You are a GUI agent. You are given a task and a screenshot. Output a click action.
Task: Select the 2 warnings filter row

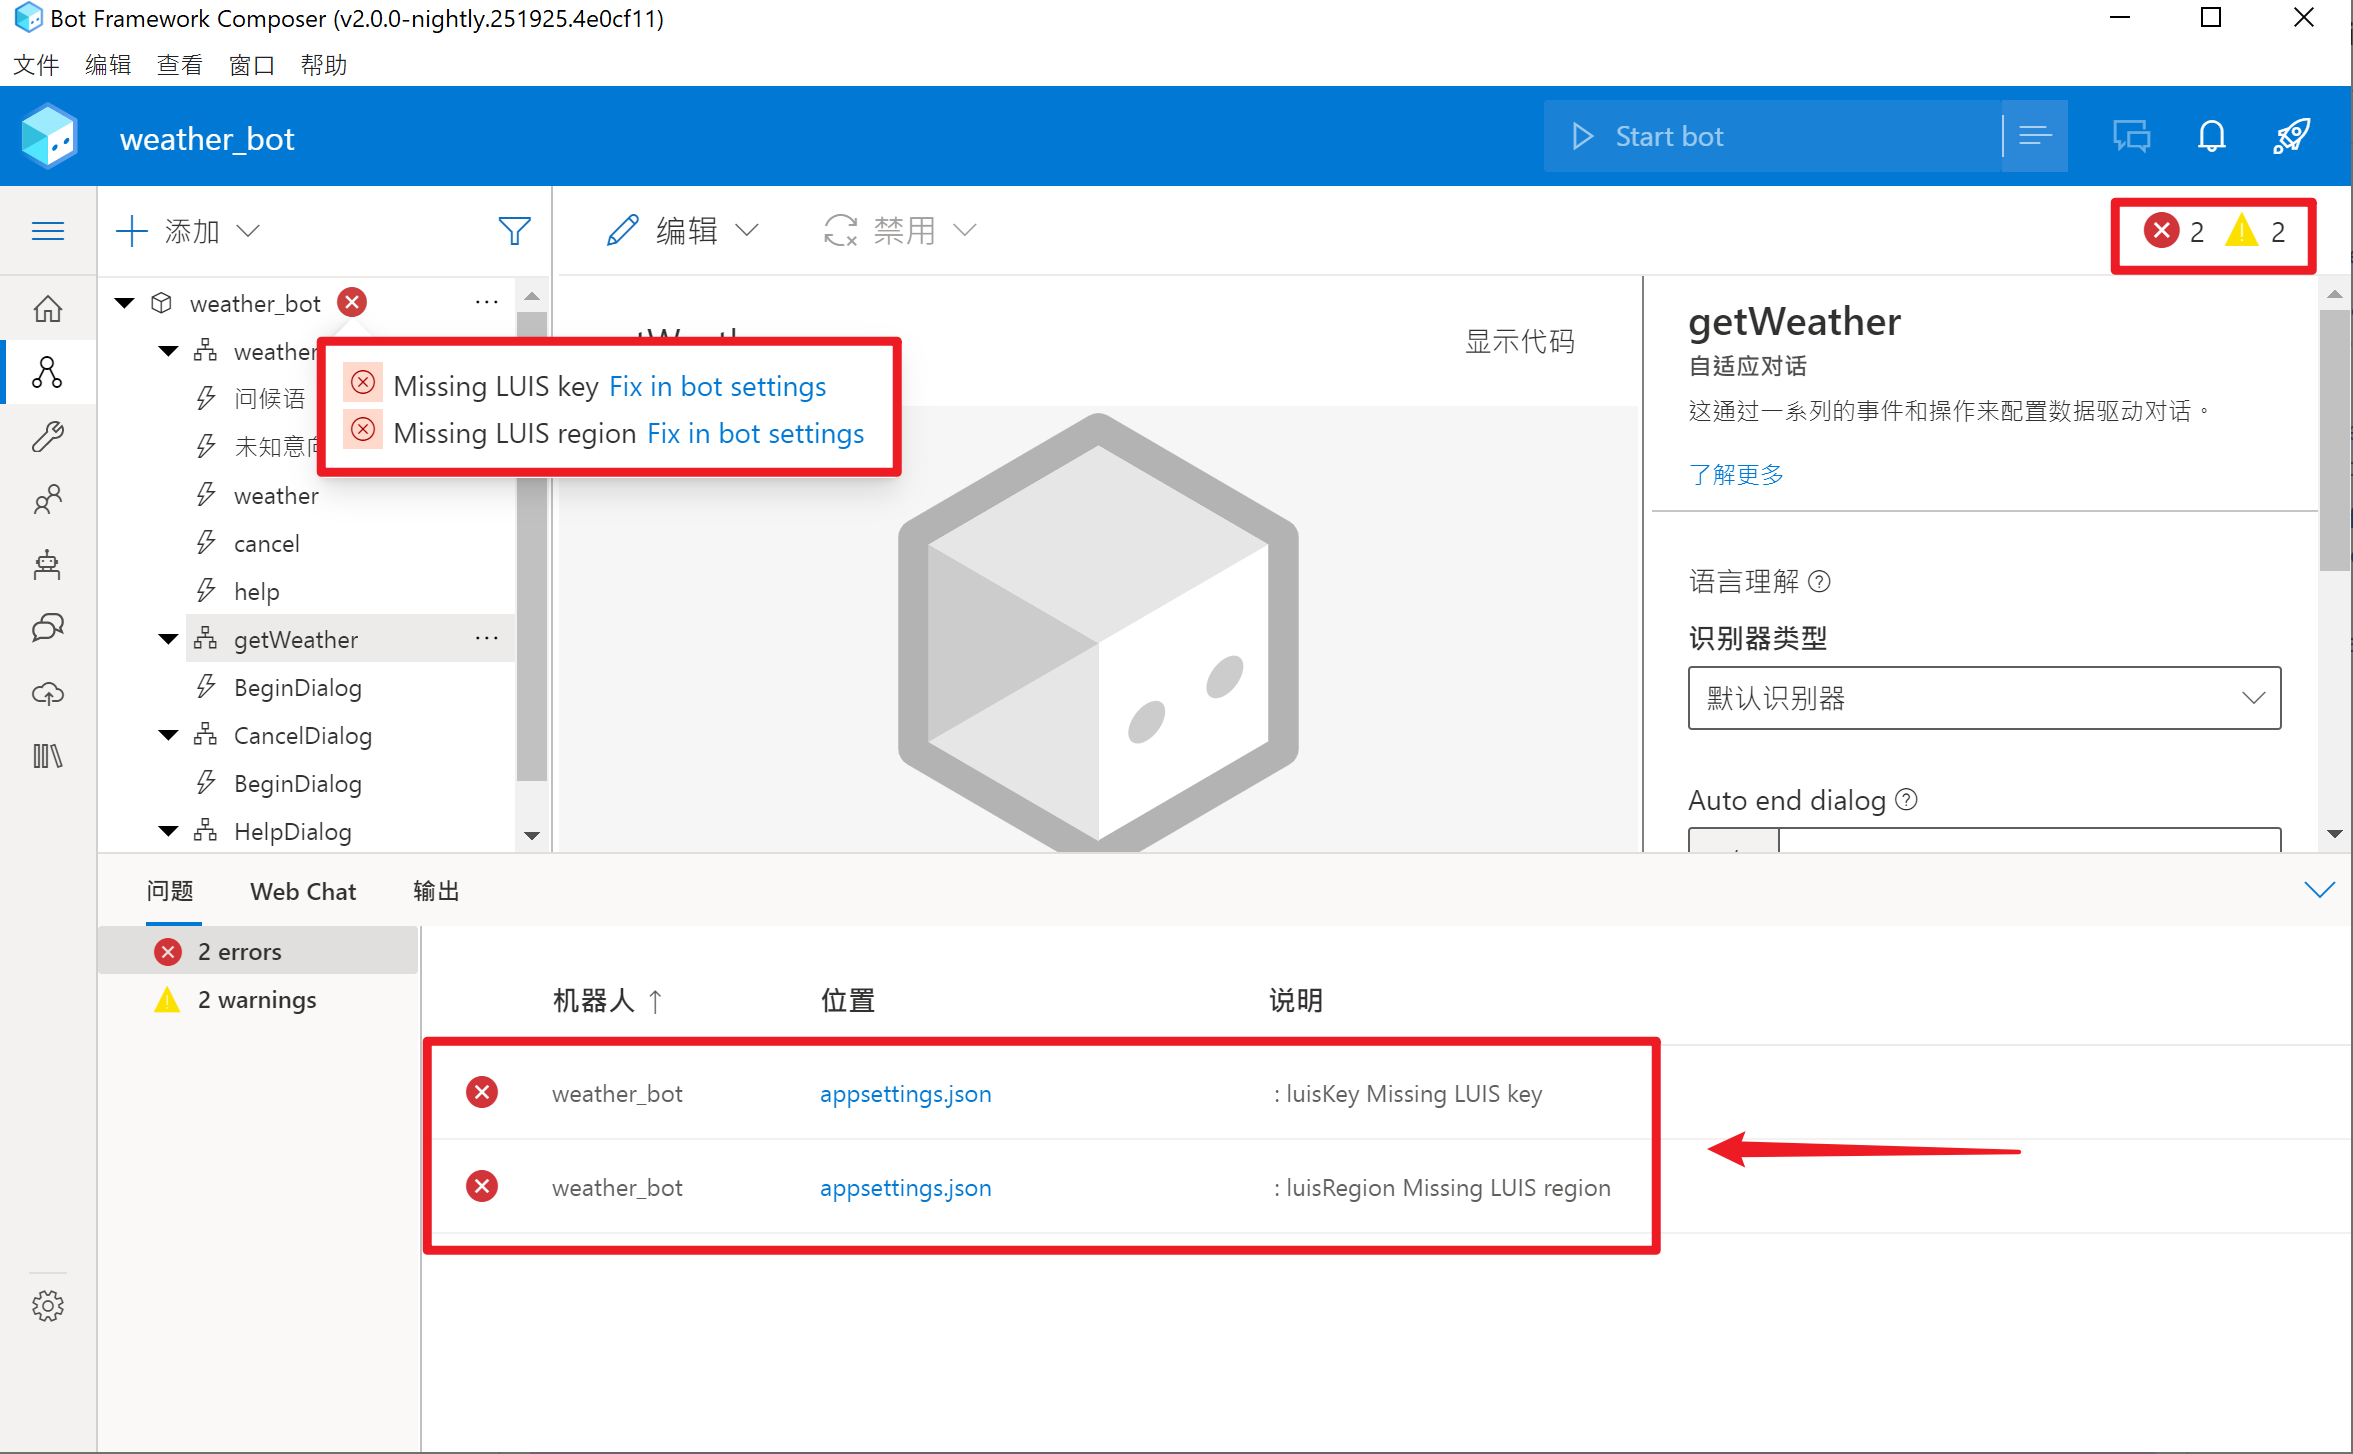point(256,1000)
